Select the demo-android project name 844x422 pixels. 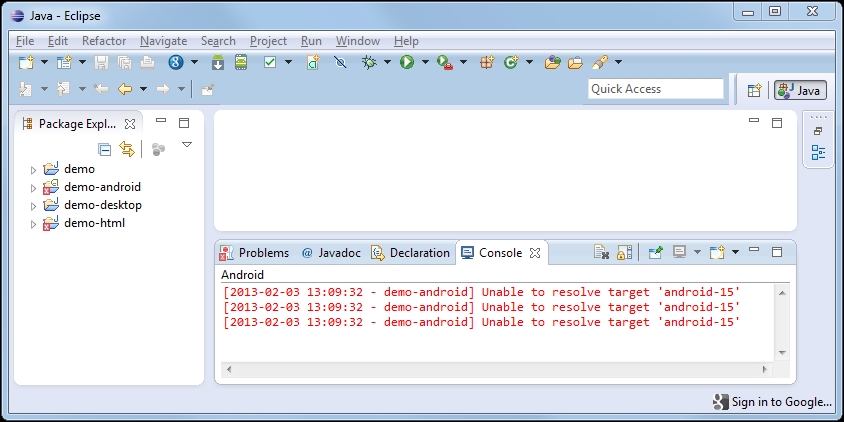point(102,187)
